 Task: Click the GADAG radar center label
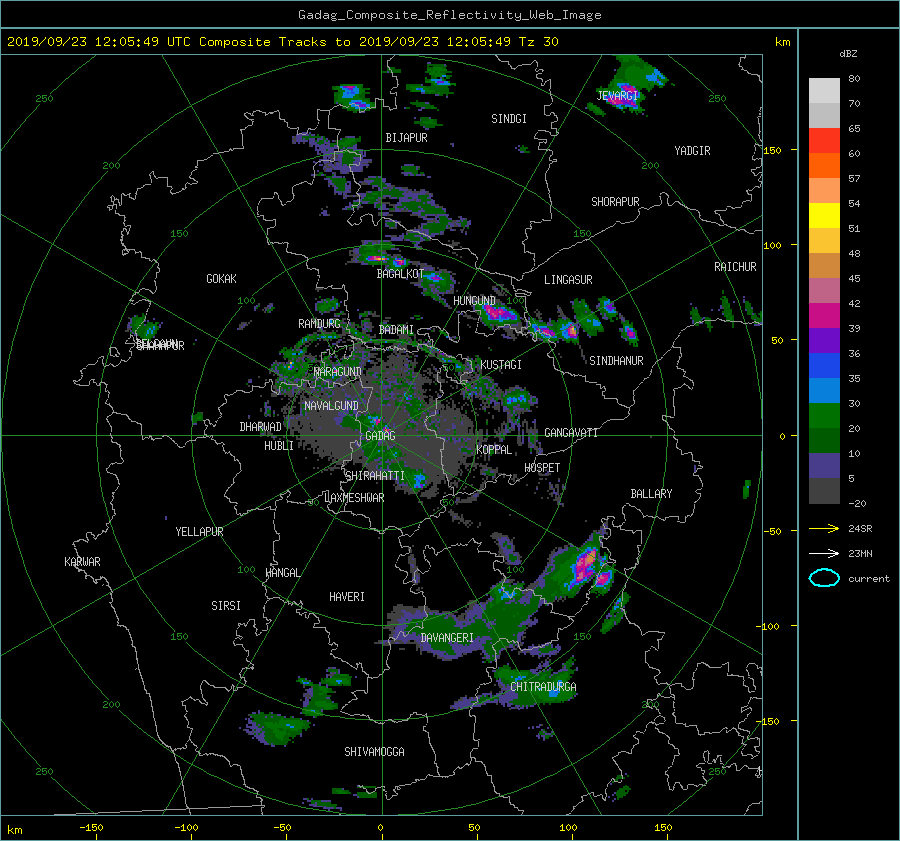point(380,436)
